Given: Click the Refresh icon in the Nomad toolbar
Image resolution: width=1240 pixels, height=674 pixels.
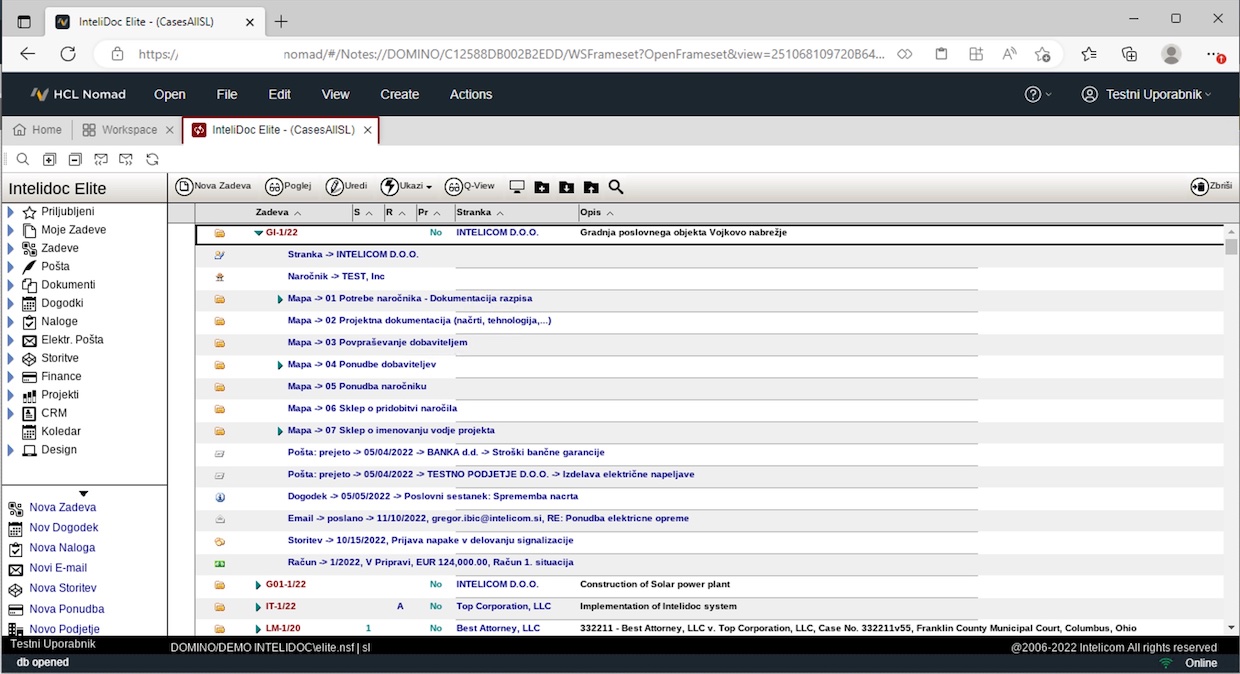Looking at the screenshot, I should [152, 159].
